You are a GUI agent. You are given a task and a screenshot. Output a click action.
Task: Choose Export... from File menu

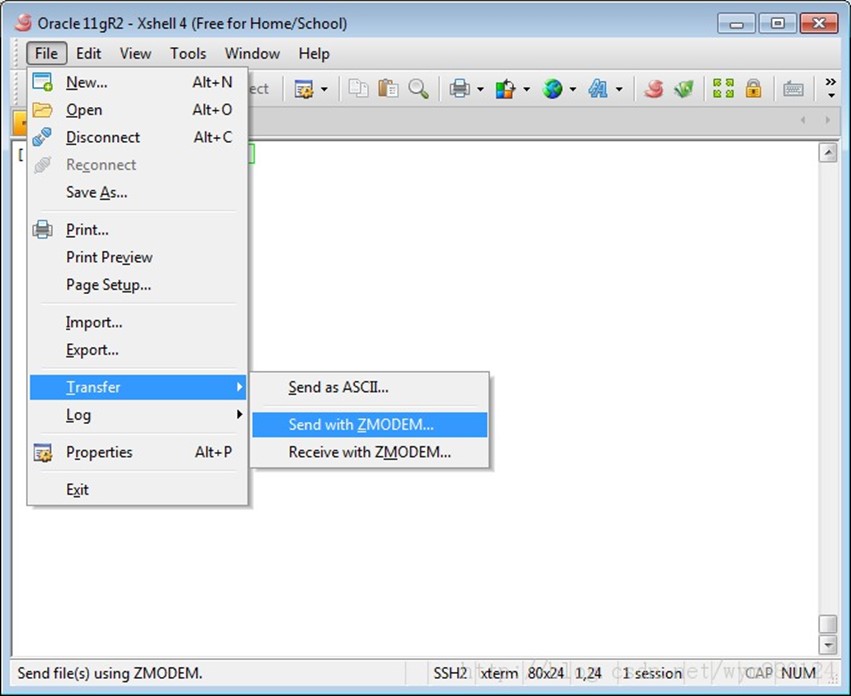[x=138, y=350]
